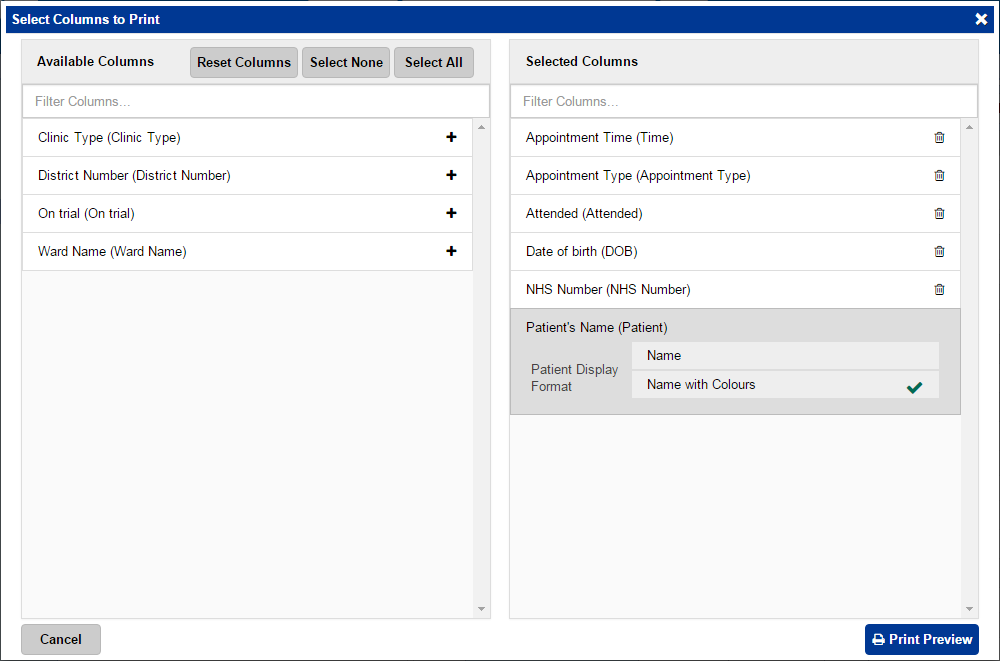Focus Available Columns filter field

pyautogui.click(x=256, y=102)
